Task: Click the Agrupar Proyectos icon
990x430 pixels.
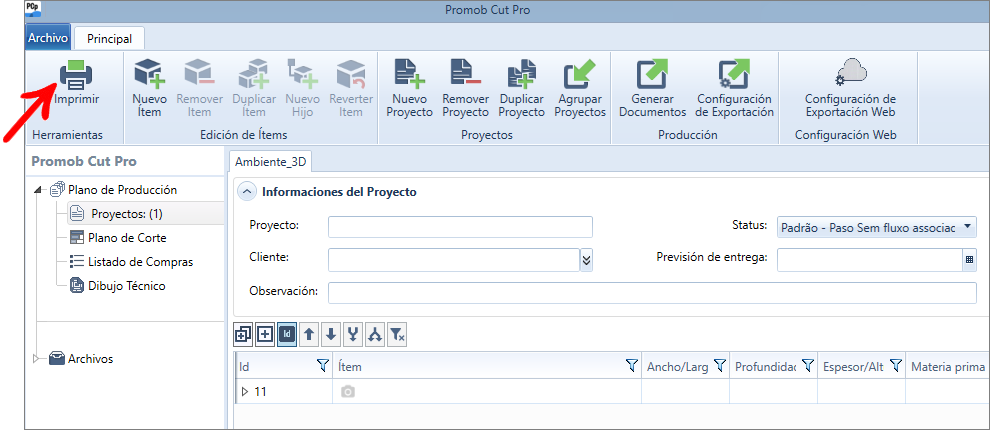Action: [x=579, y=76]
